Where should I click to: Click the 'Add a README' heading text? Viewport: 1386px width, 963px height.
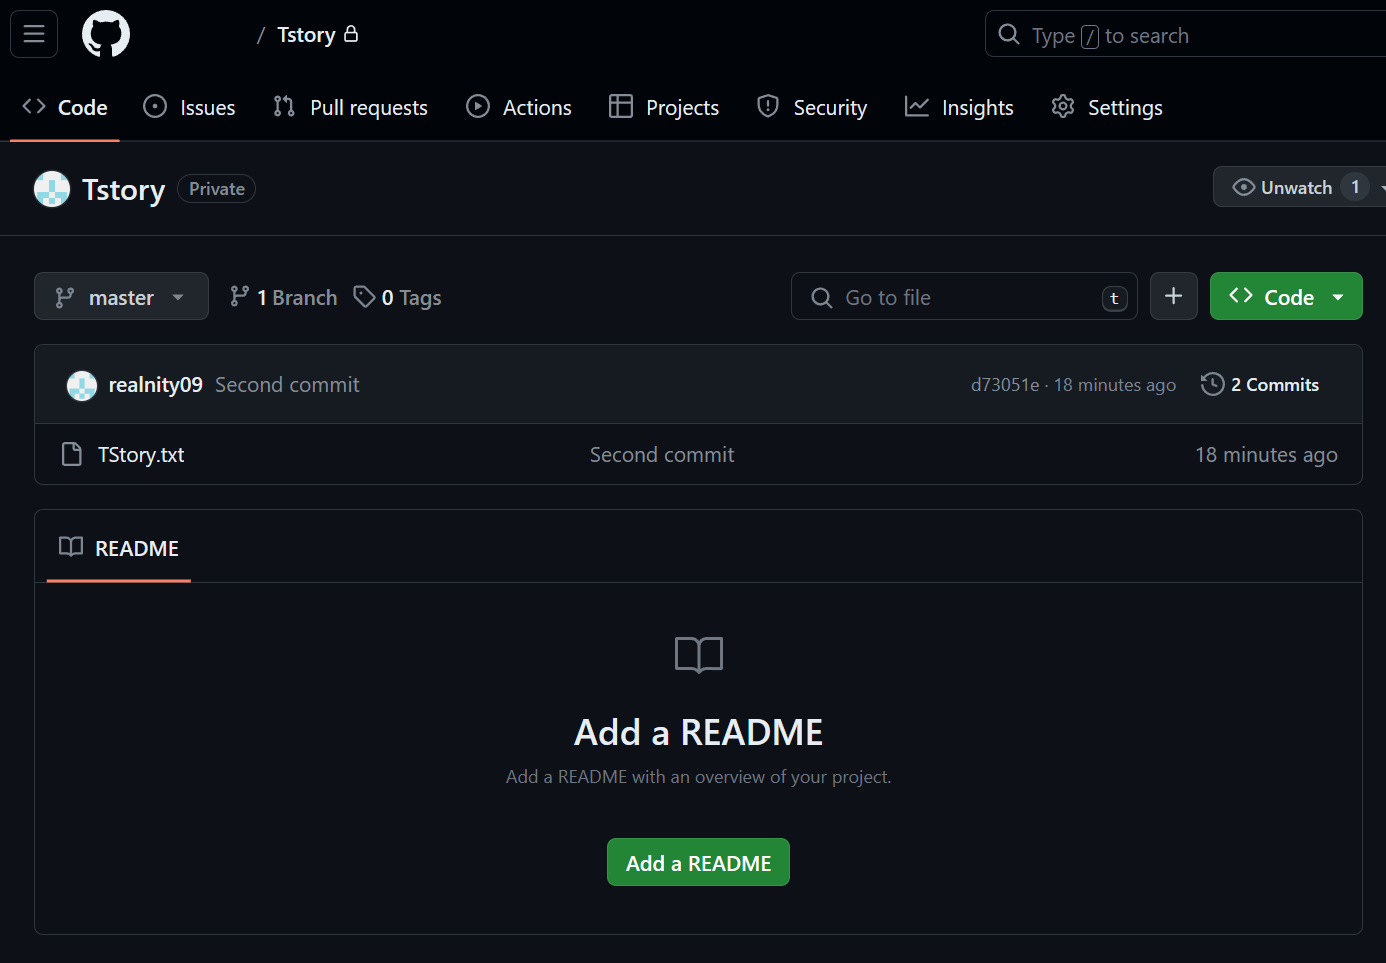pyautogui.click(x=699, y=732)
